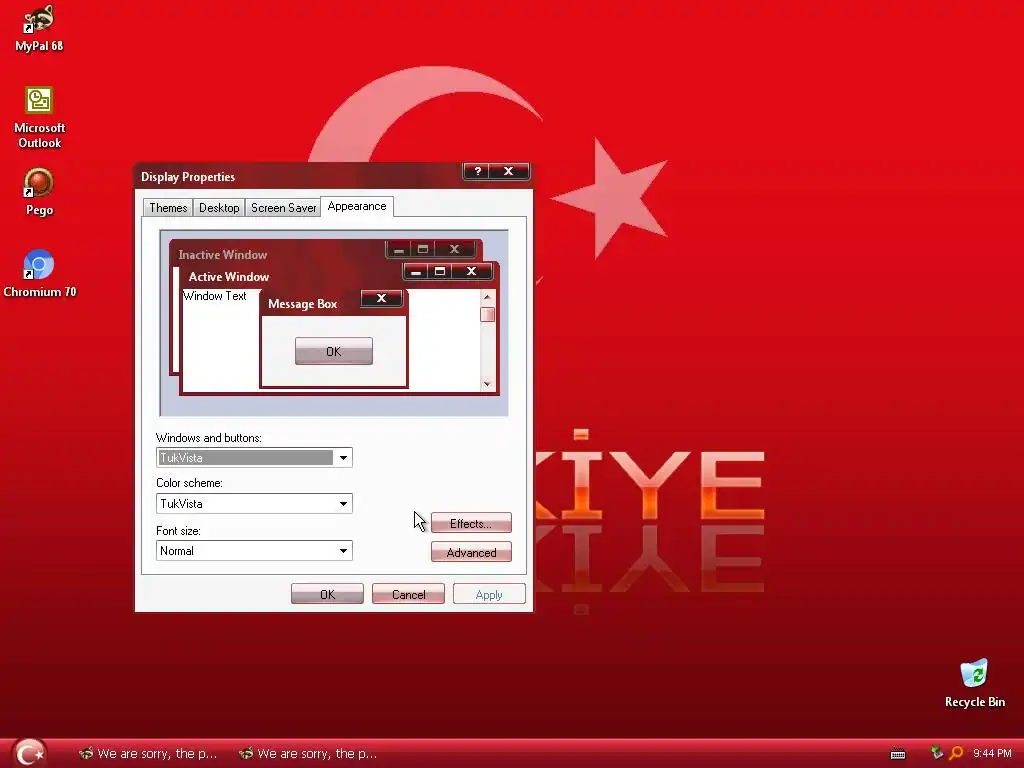Open second 'We are sorry' taskbar item

pyautogui.click(x=308, y=754)
